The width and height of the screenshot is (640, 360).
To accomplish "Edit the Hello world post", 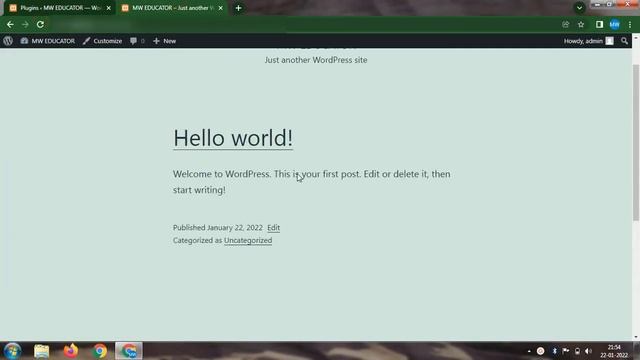I will pyautogui.click(x=273, y=228).
